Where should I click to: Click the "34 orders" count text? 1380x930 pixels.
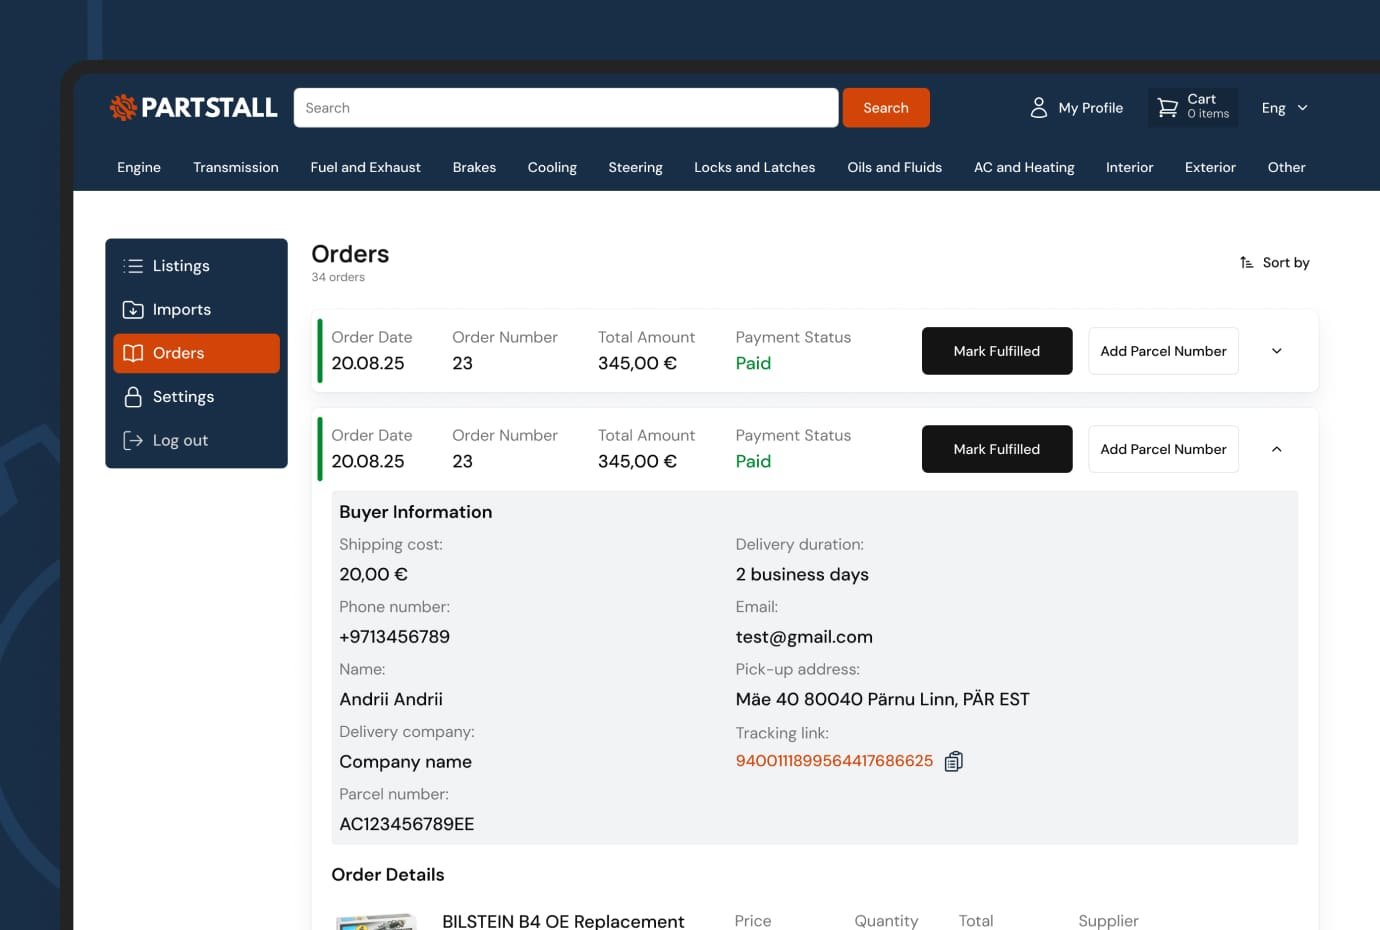[x=338, y=277]
